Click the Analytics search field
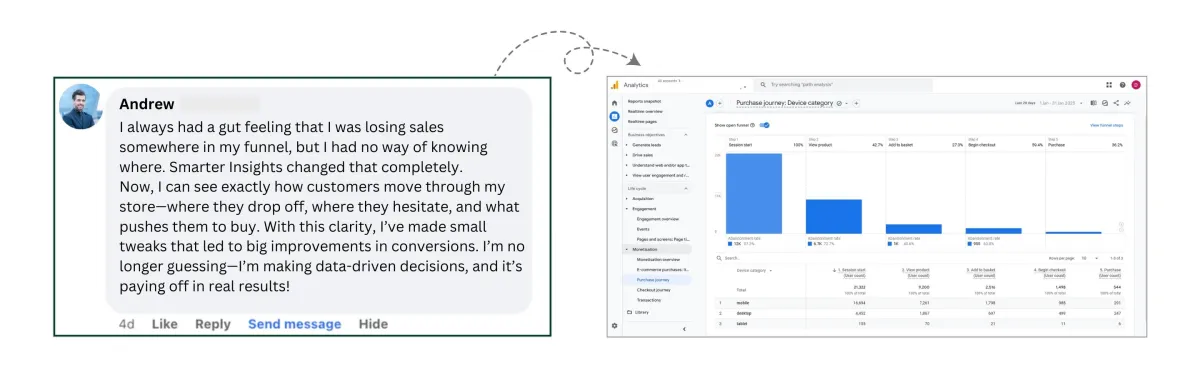 point(843,85)
